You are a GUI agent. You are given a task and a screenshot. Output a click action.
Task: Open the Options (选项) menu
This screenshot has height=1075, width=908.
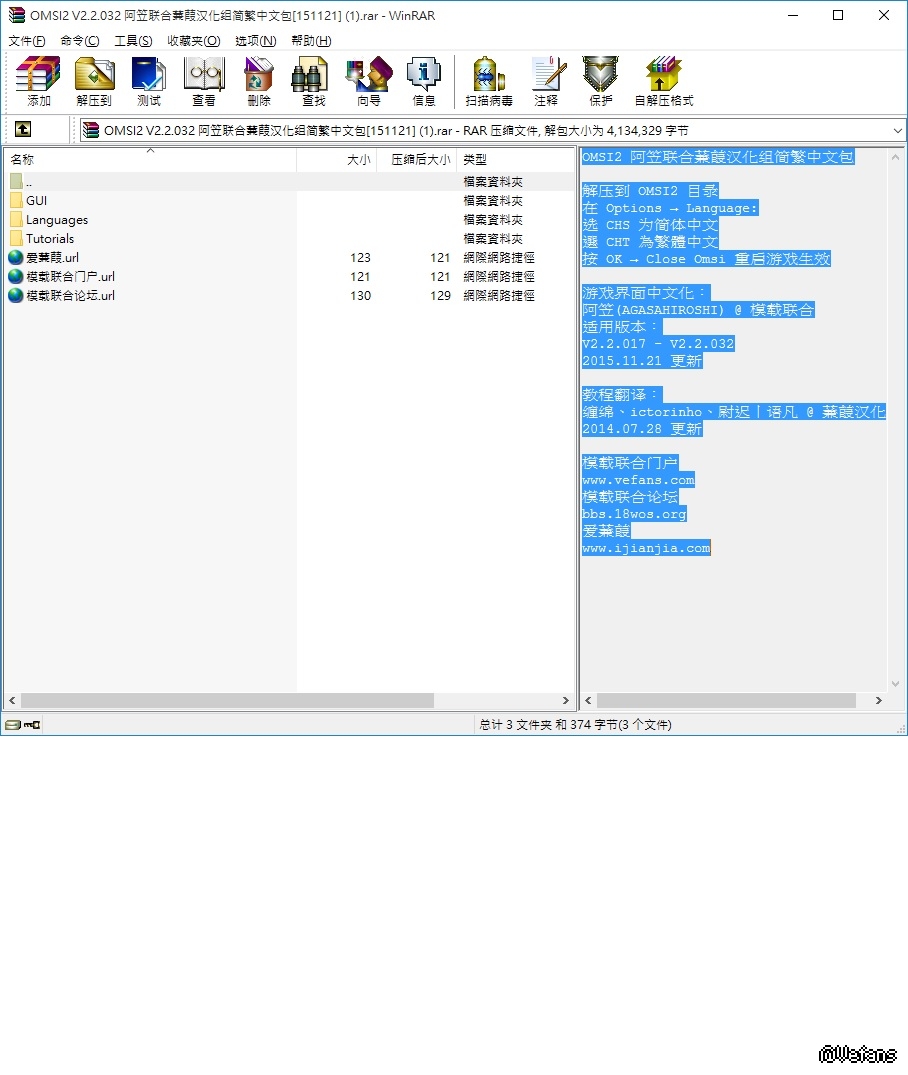(x=255, y=41)
